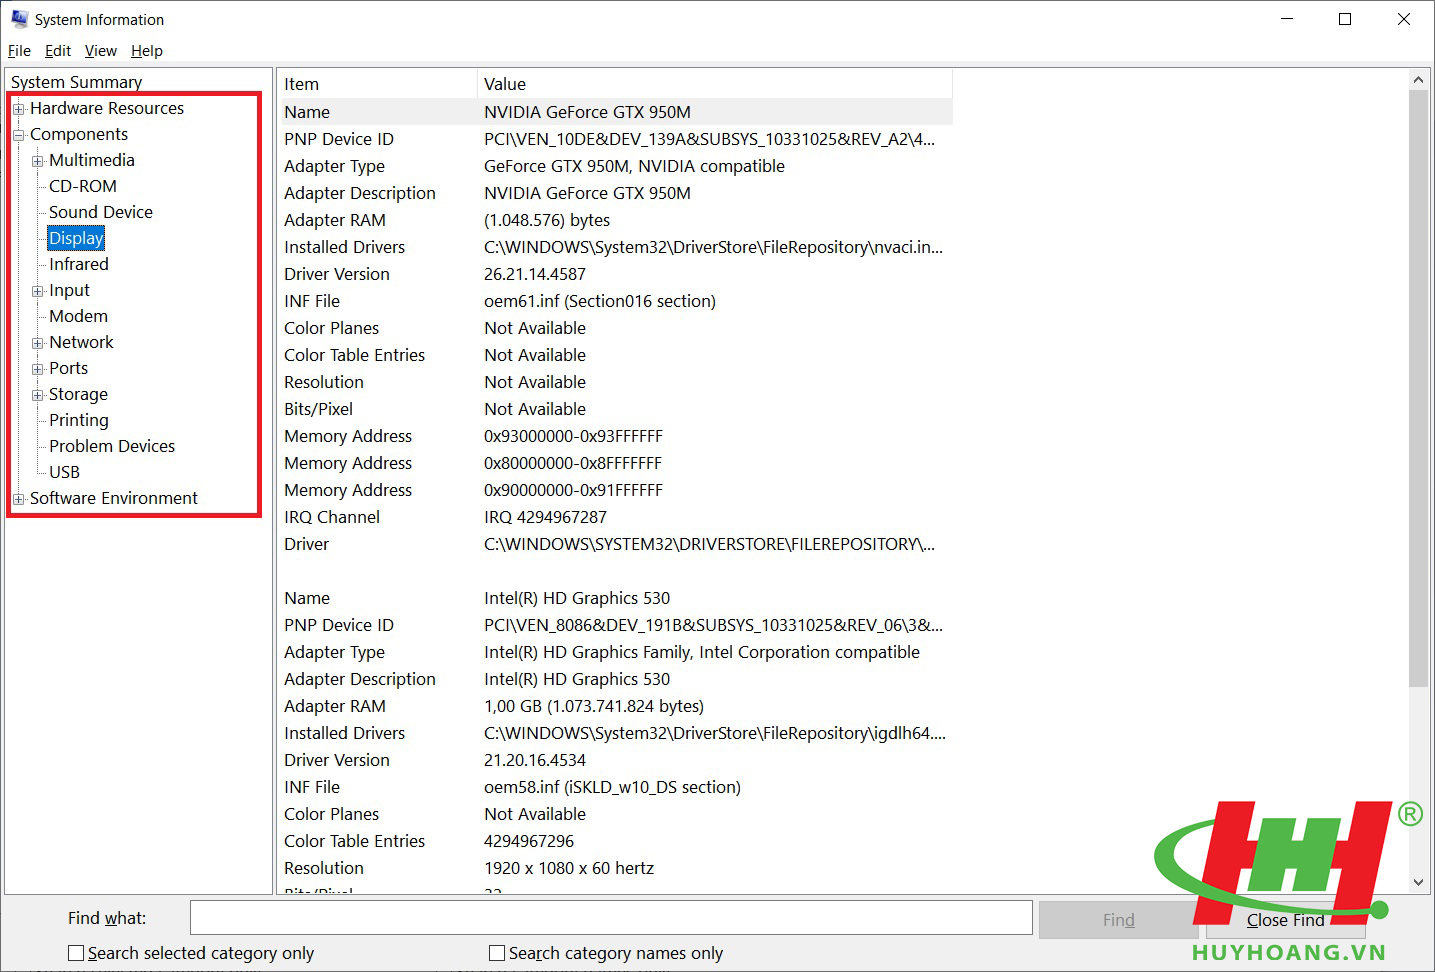The width and height of the screenshot is (1435, 972).
Task: Select the Network category
Action: pyautogui.click(x=81, y=342)
